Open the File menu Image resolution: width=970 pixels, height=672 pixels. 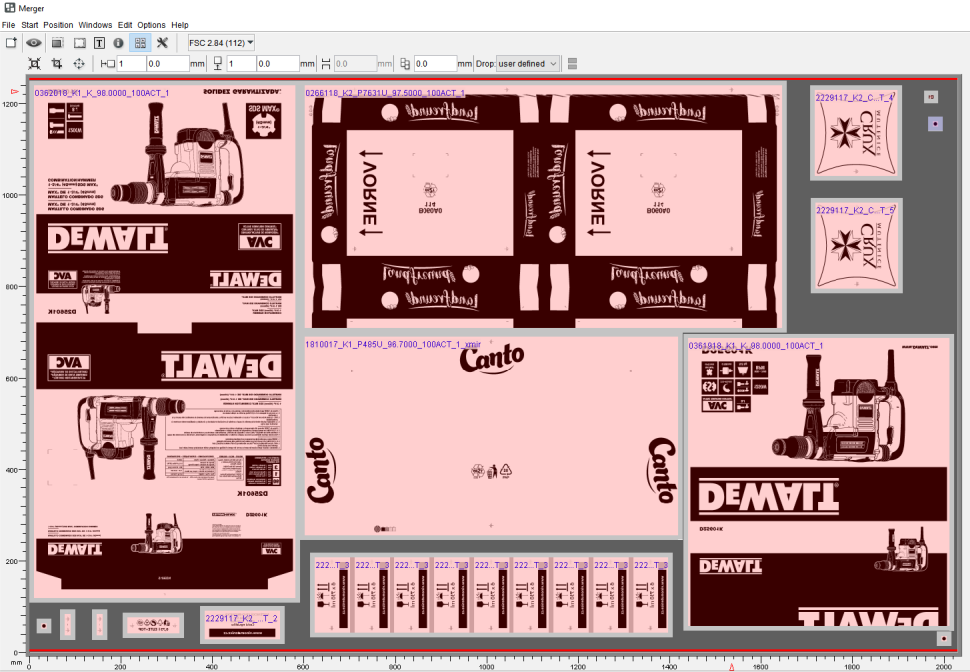tap(8, 25)
